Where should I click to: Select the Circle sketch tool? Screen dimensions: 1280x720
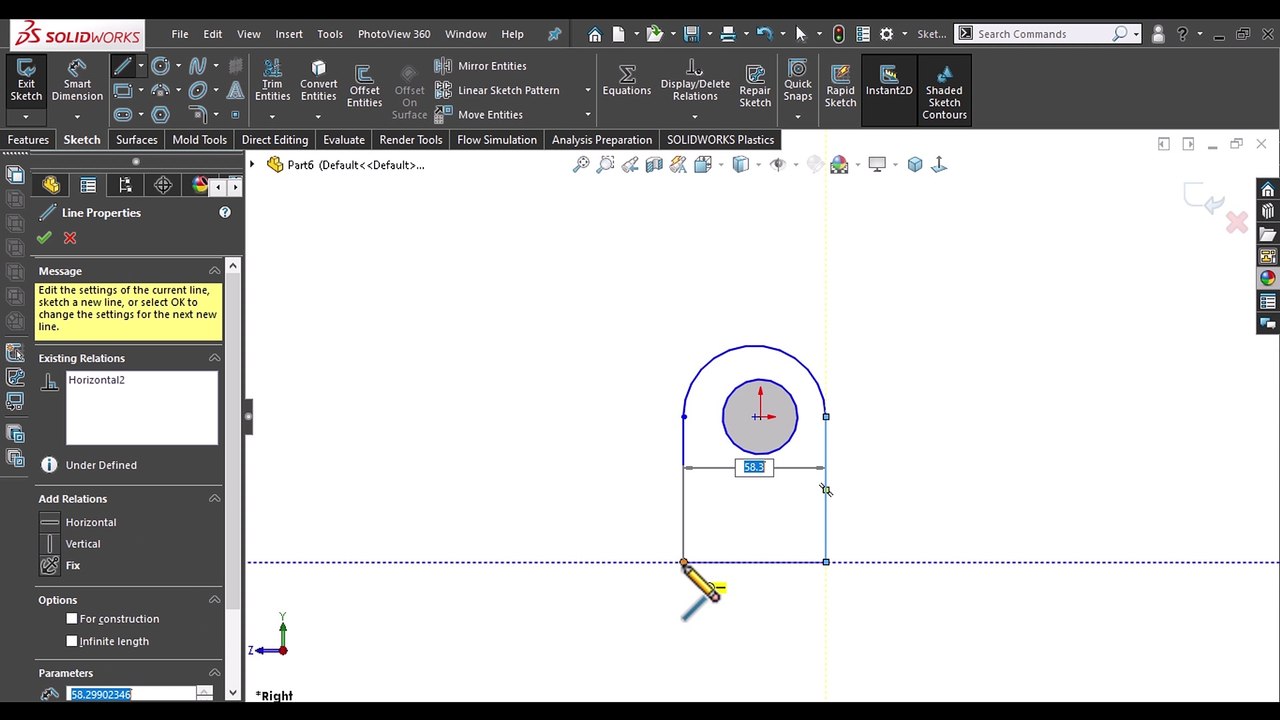tap(160, 66)
